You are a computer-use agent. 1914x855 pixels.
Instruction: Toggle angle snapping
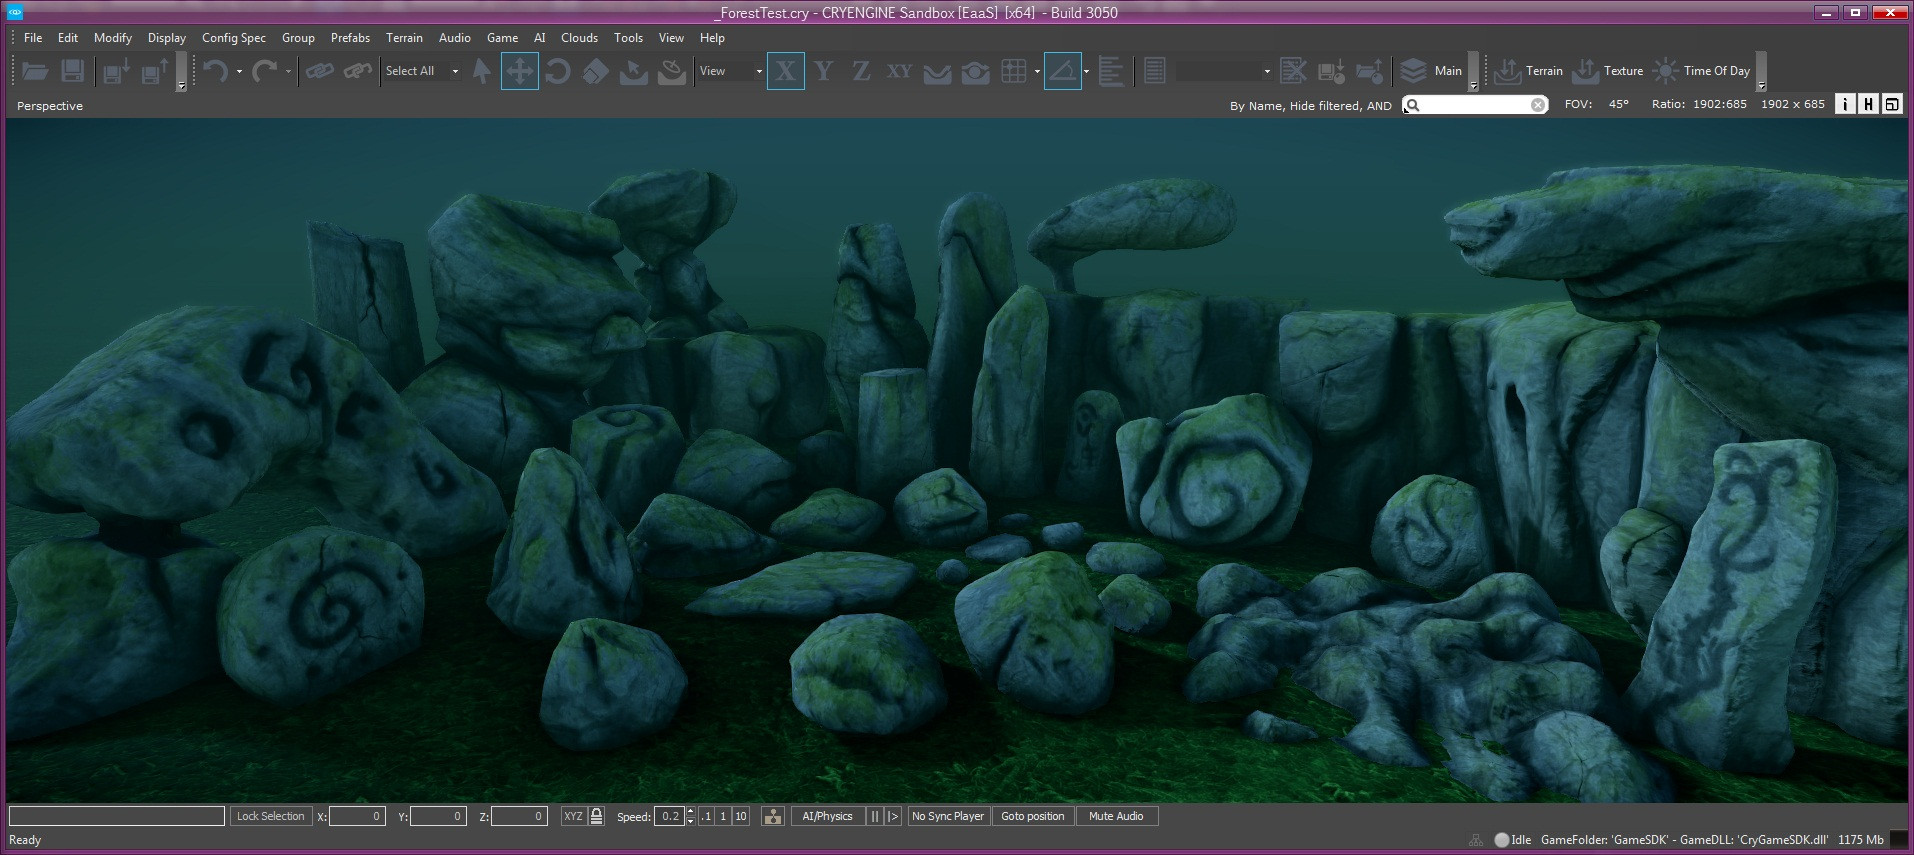coord(1062,71)
